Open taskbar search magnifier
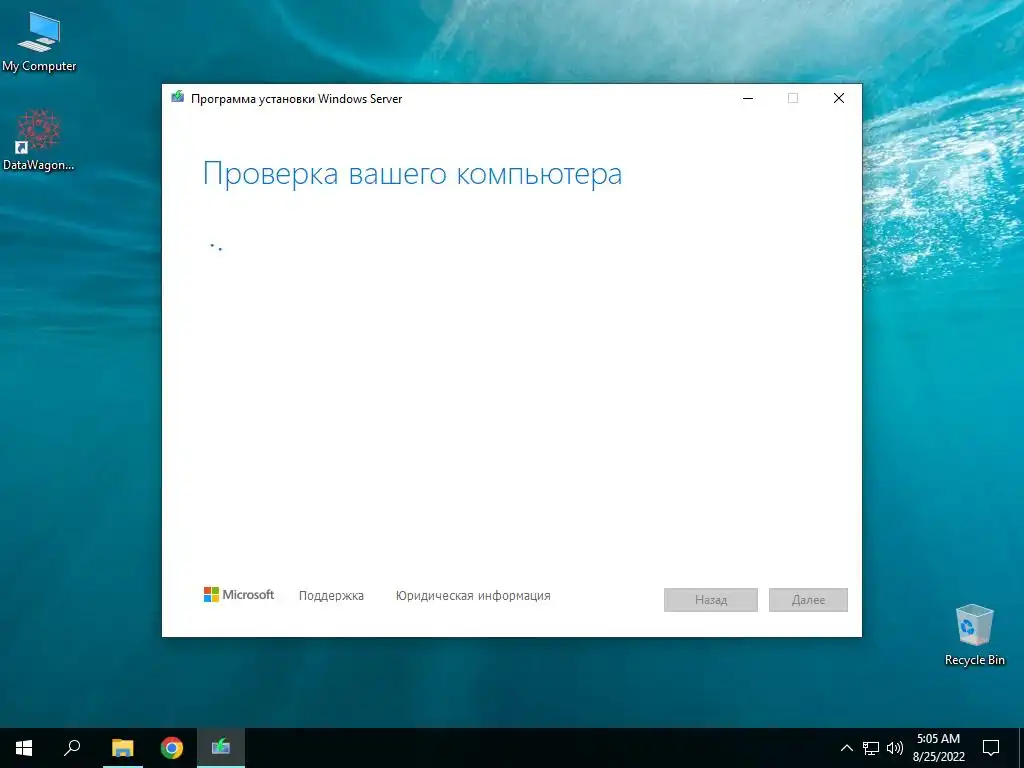 (x=72, y=748)
